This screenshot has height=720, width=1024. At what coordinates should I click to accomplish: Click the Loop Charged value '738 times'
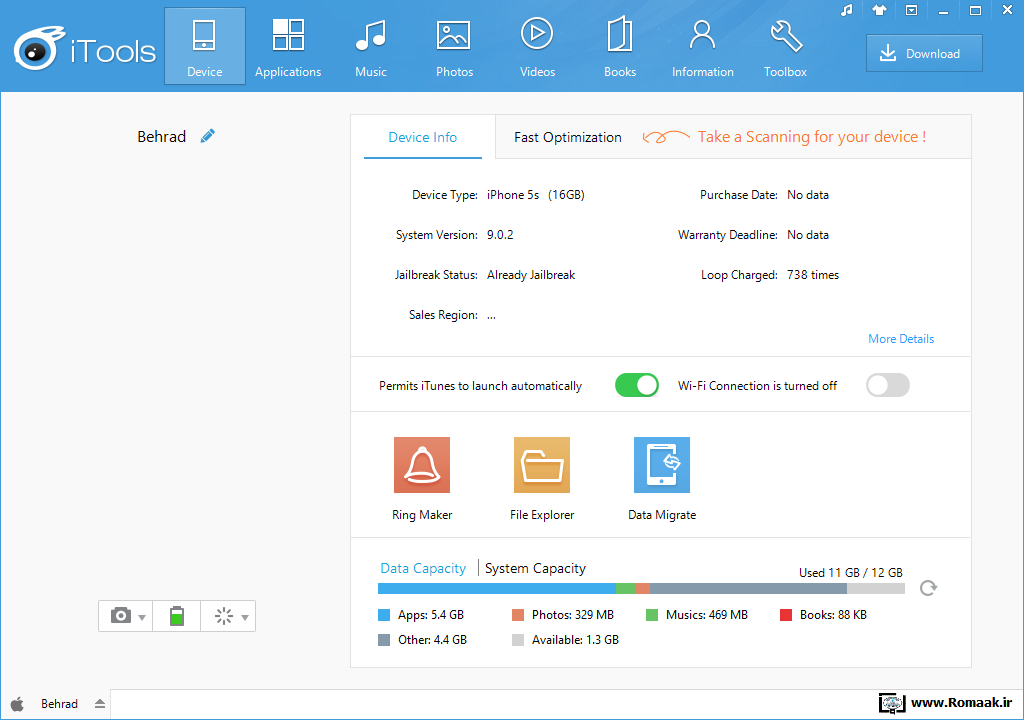point(813,275)
